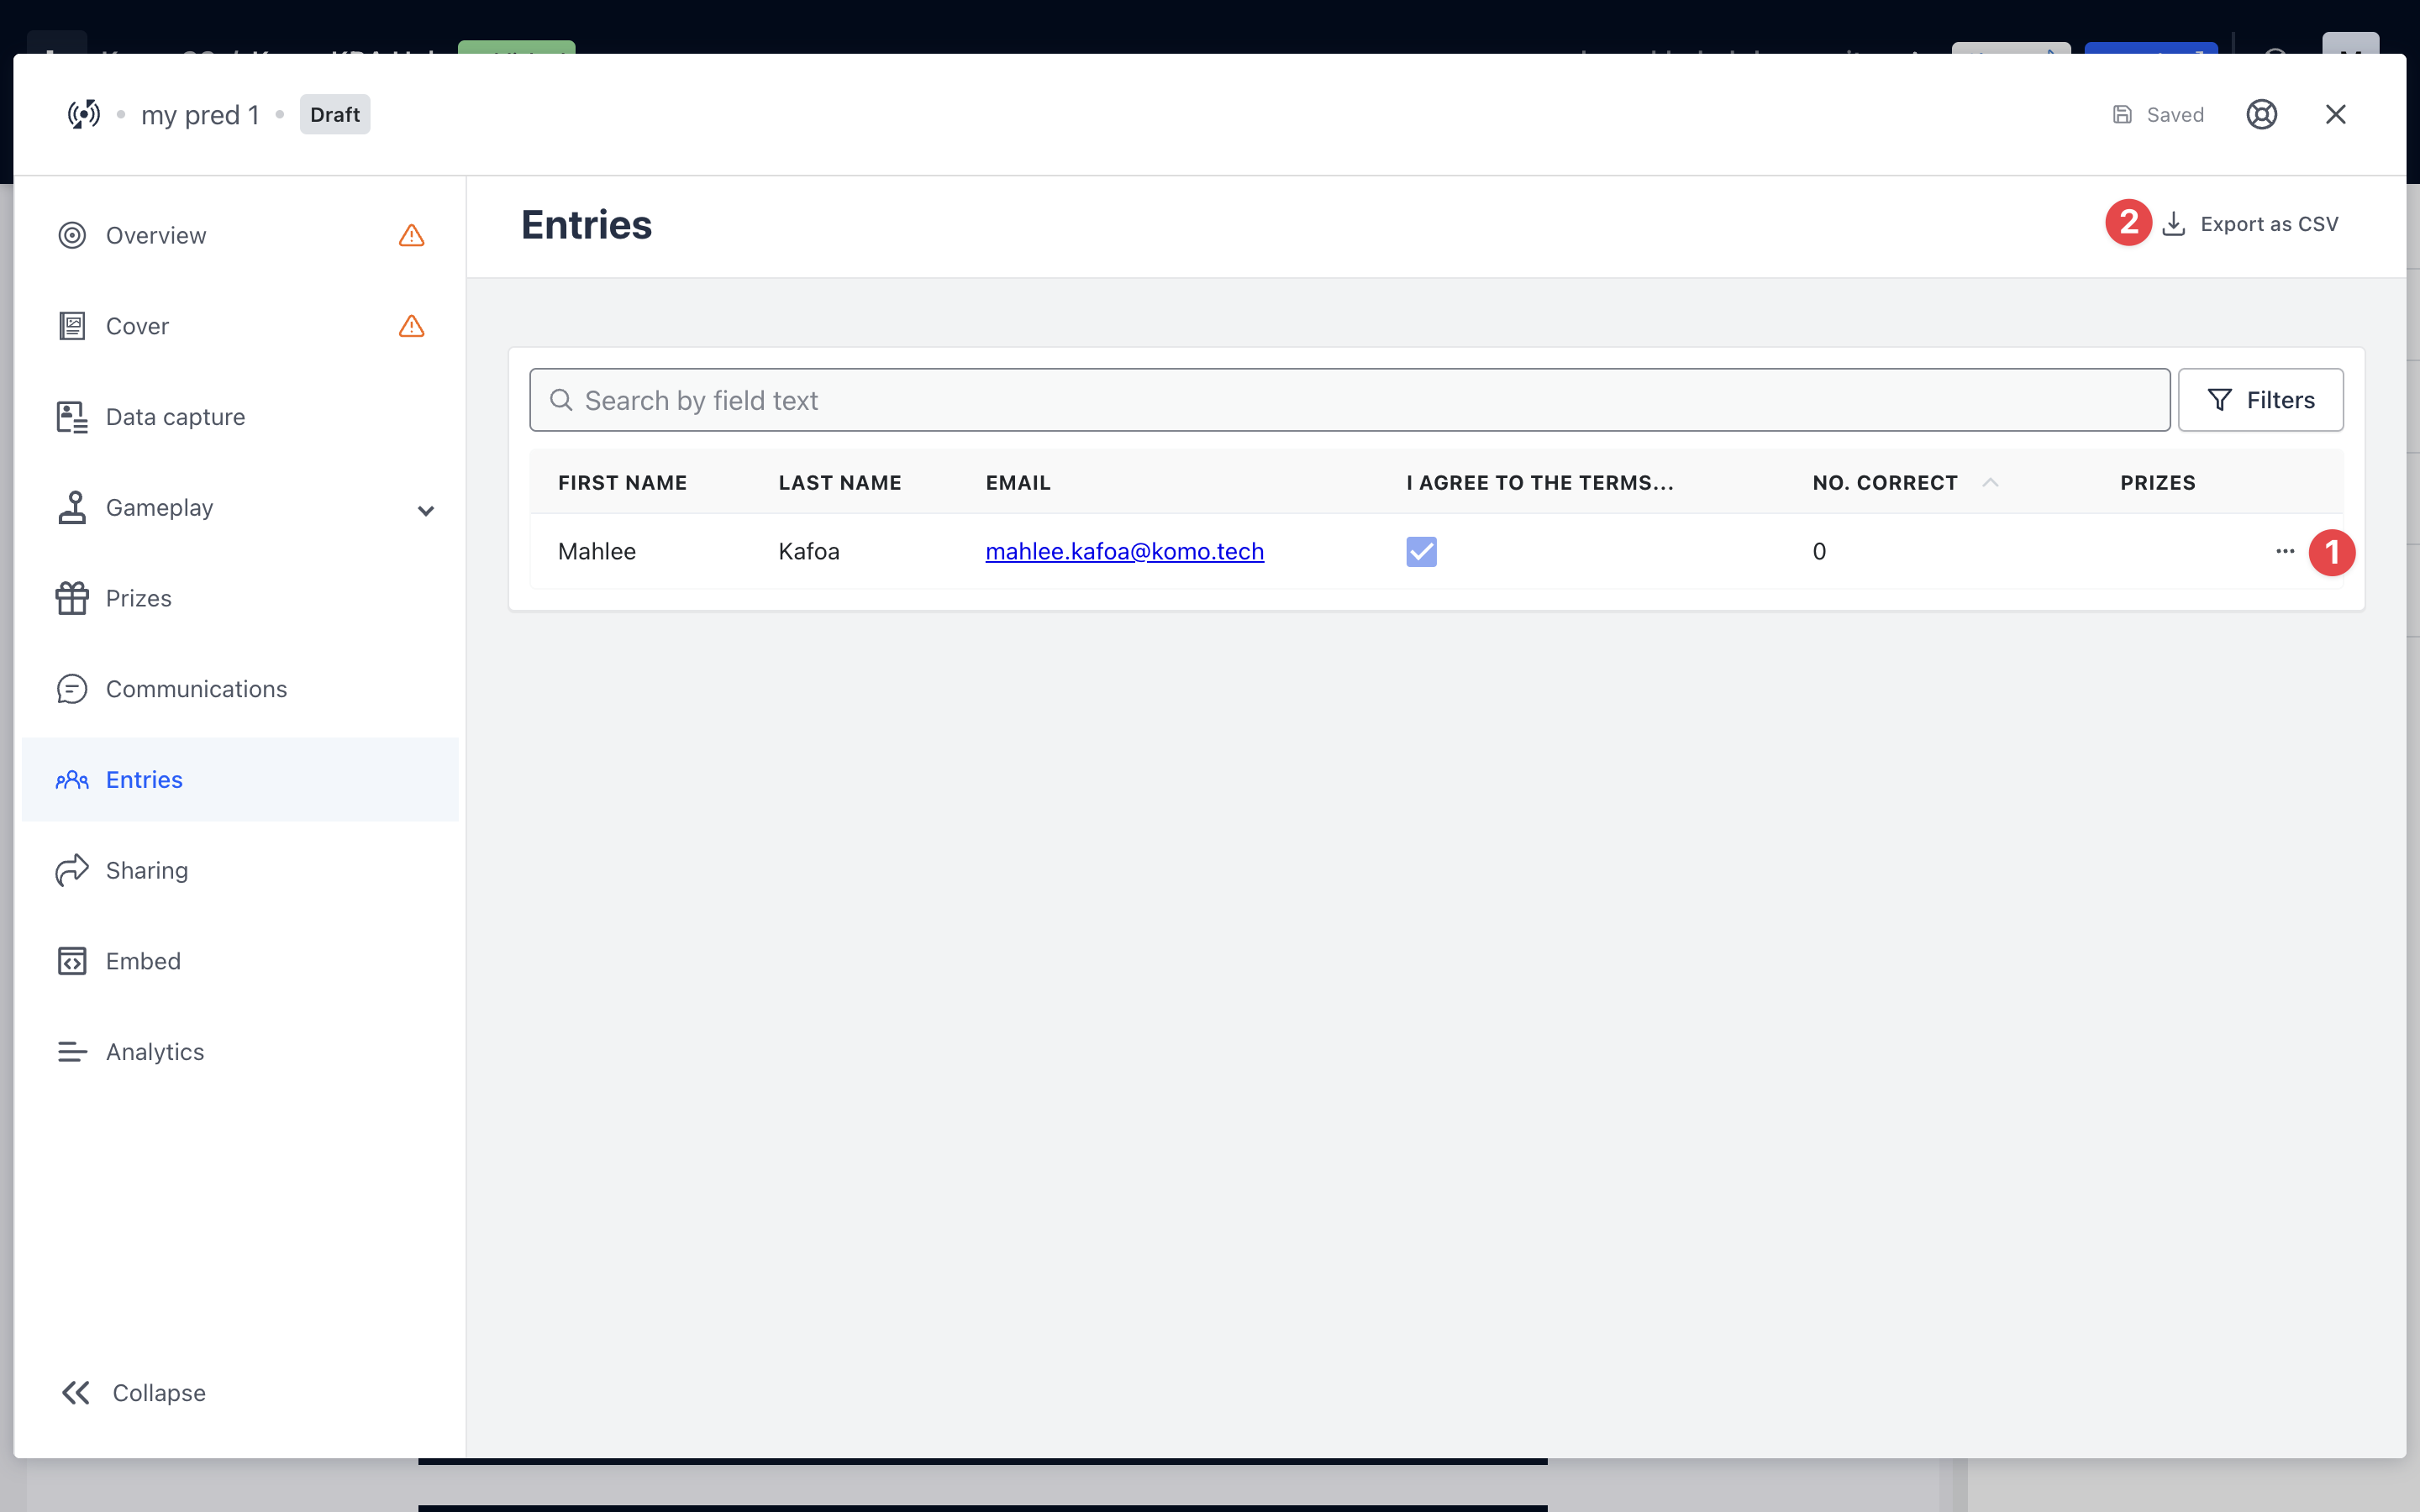Click the Overview warning triangle icon
This screenshot has height=1512, width=2420.
(411, 235)
